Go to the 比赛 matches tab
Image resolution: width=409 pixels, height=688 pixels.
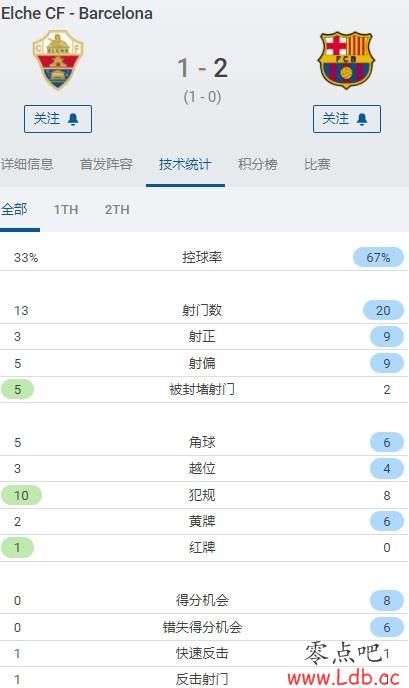(317, 165)
